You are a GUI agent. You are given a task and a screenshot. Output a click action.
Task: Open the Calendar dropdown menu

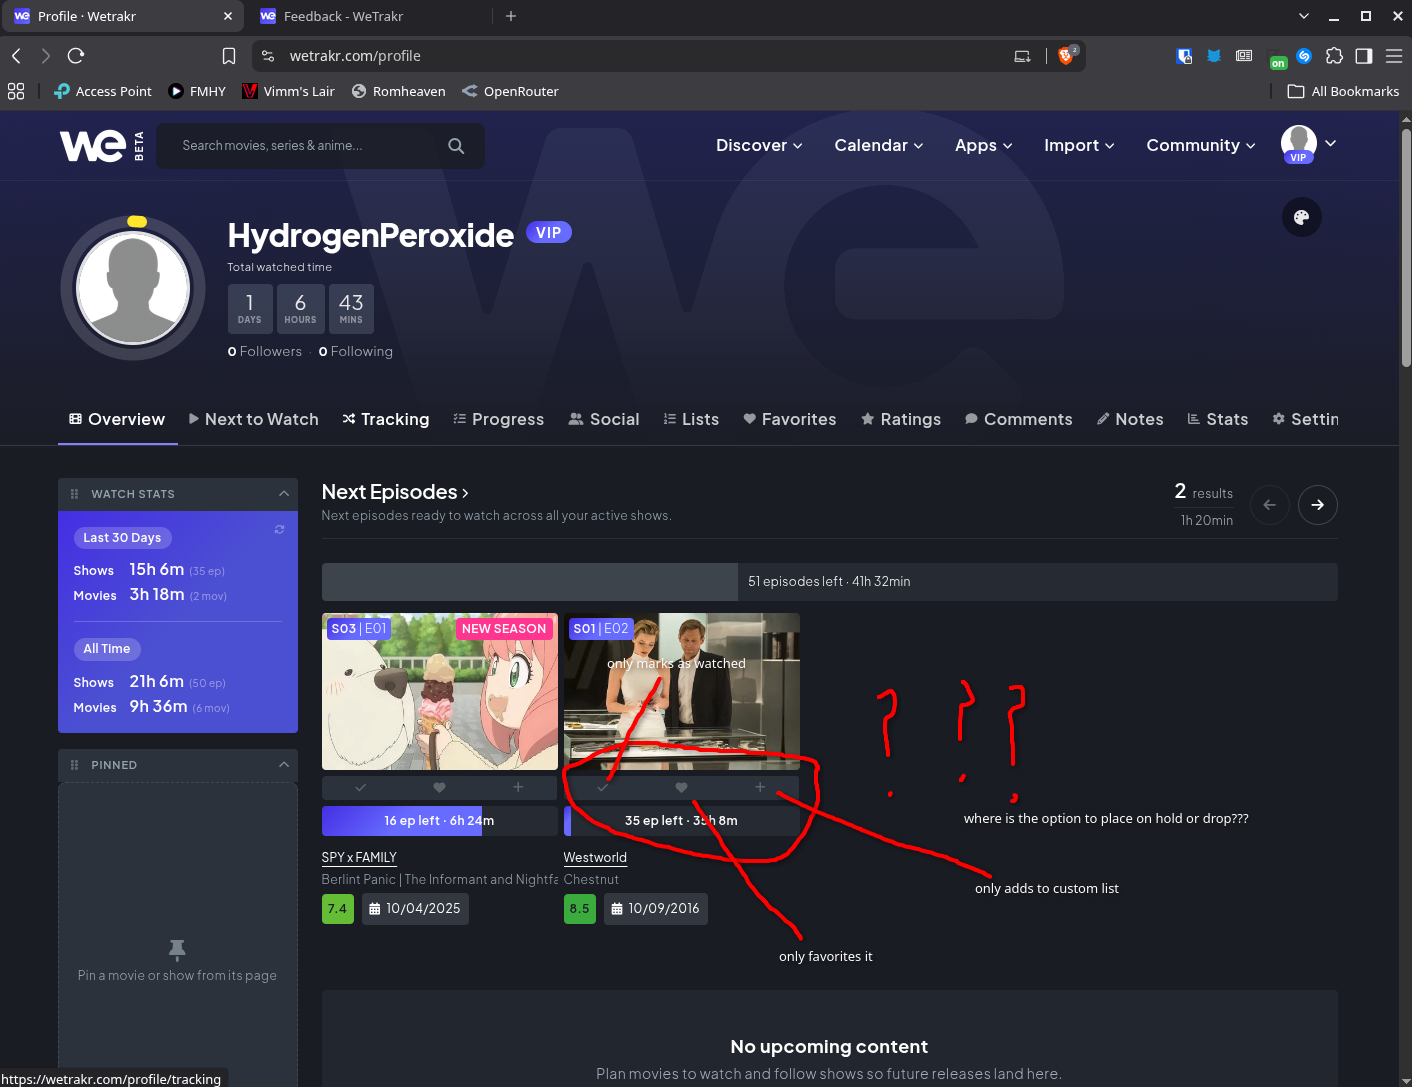[878, 145]
